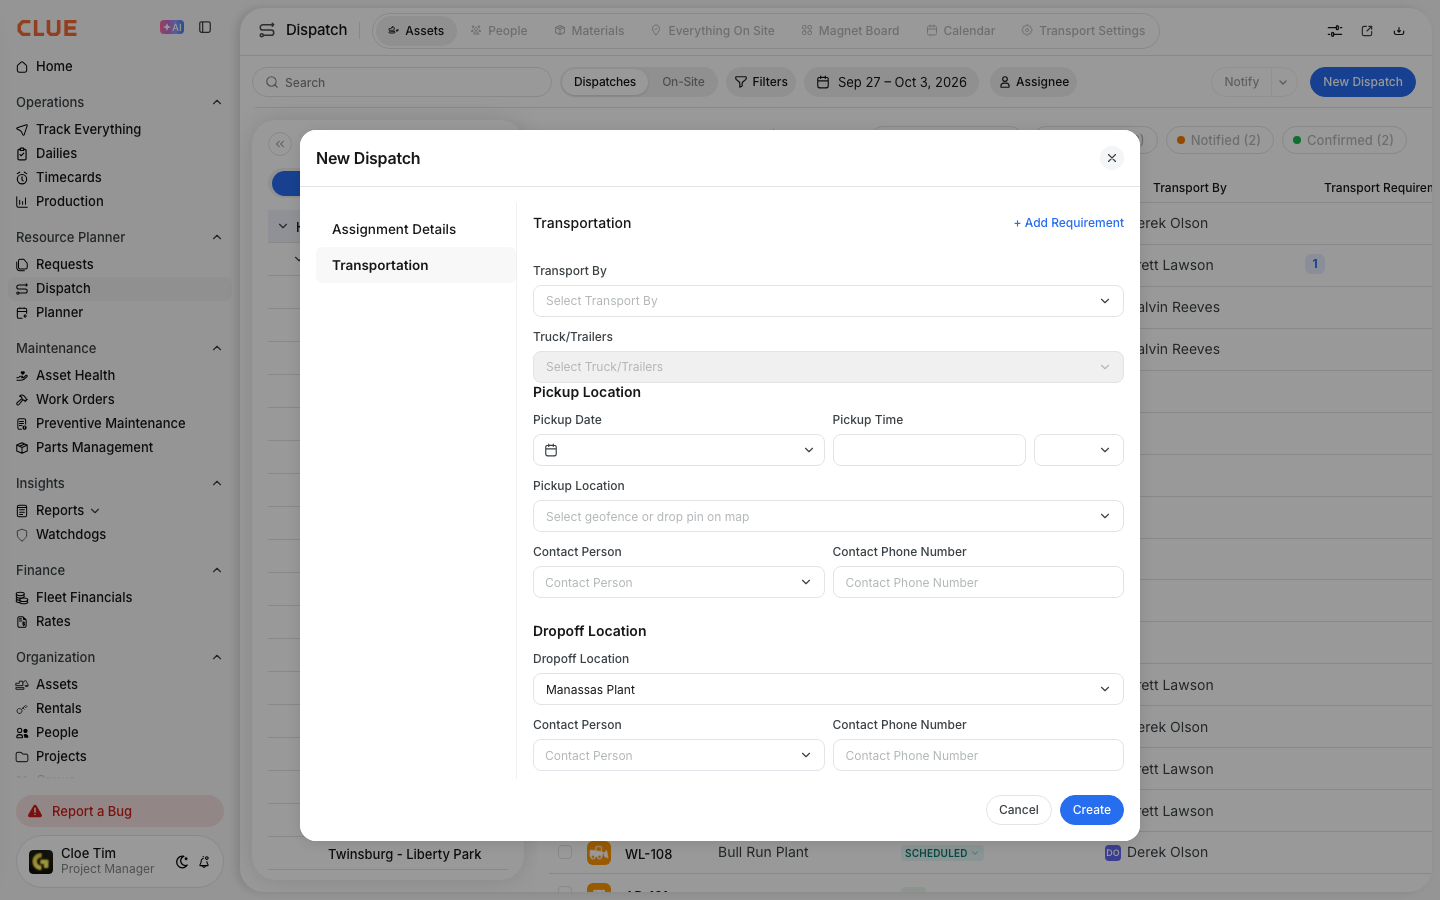This screenshot has width=1440, height=900.
Task: Switch to the People tab
Action: click(499, 31)
